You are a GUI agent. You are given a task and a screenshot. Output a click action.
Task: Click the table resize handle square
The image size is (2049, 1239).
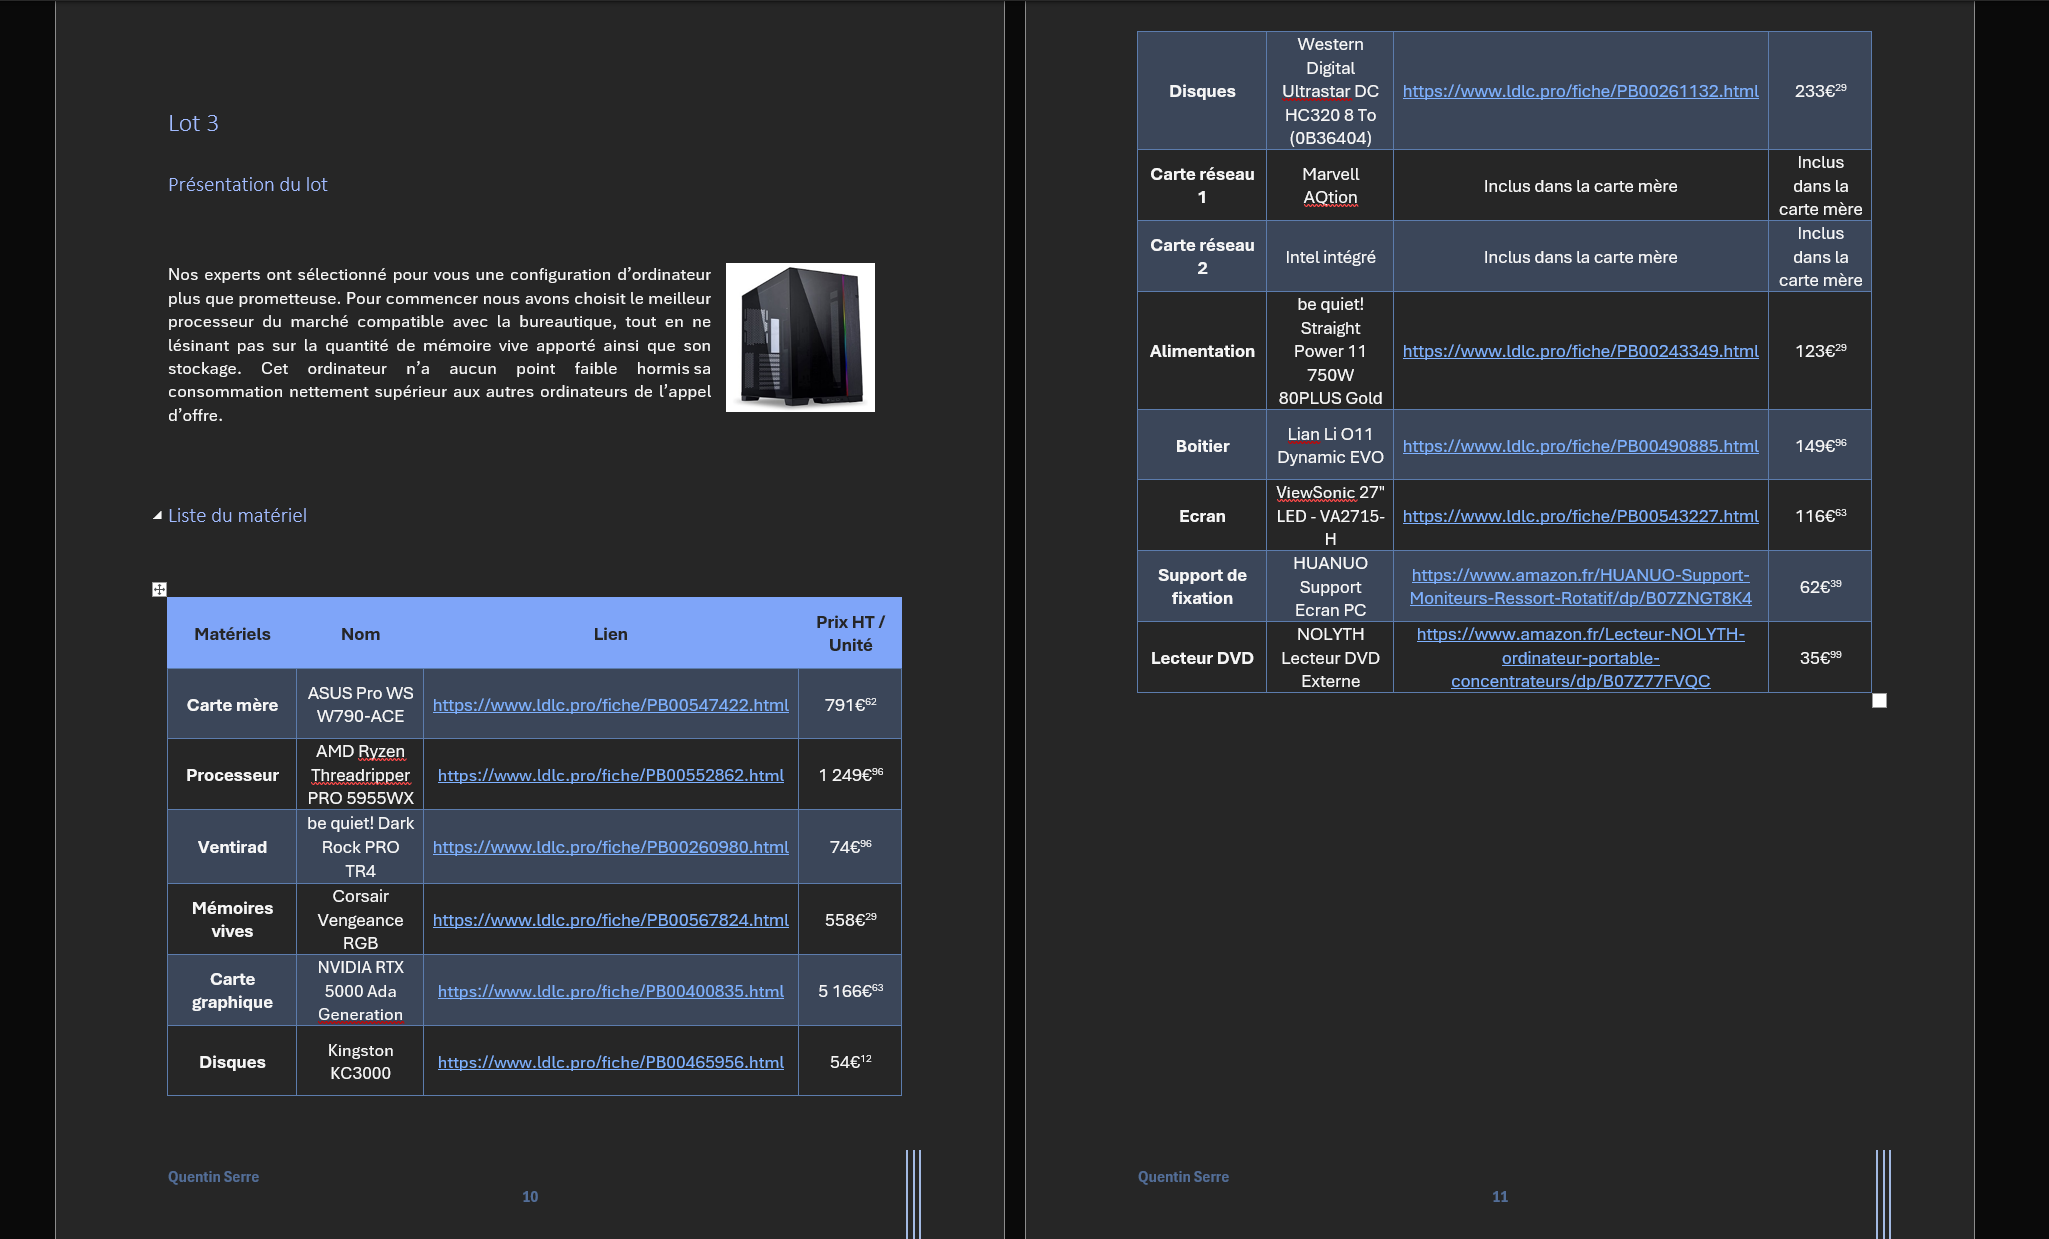coord(1879,701)
